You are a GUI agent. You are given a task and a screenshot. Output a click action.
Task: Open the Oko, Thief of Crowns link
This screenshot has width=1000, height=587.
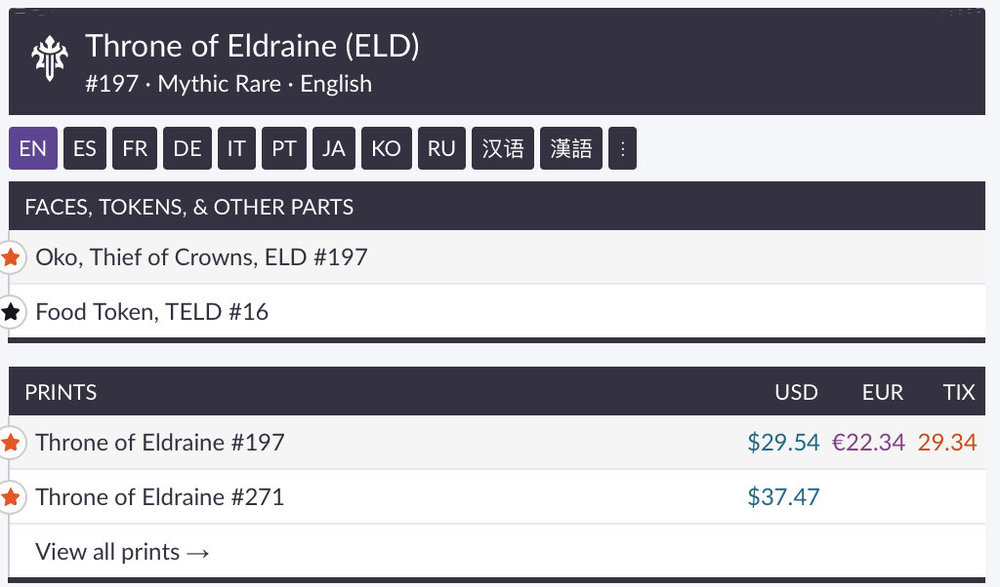coord(201,258)
